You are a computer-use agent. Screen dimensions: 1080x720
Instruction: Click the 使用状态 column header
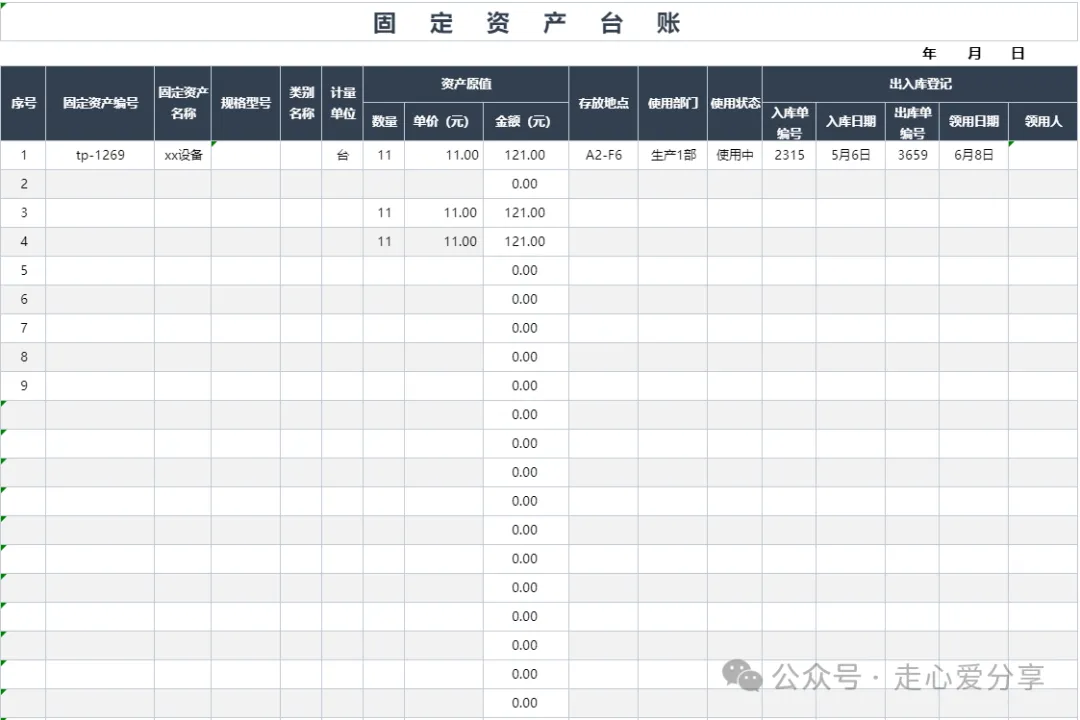pyautogui.click(x=735, y=103)
